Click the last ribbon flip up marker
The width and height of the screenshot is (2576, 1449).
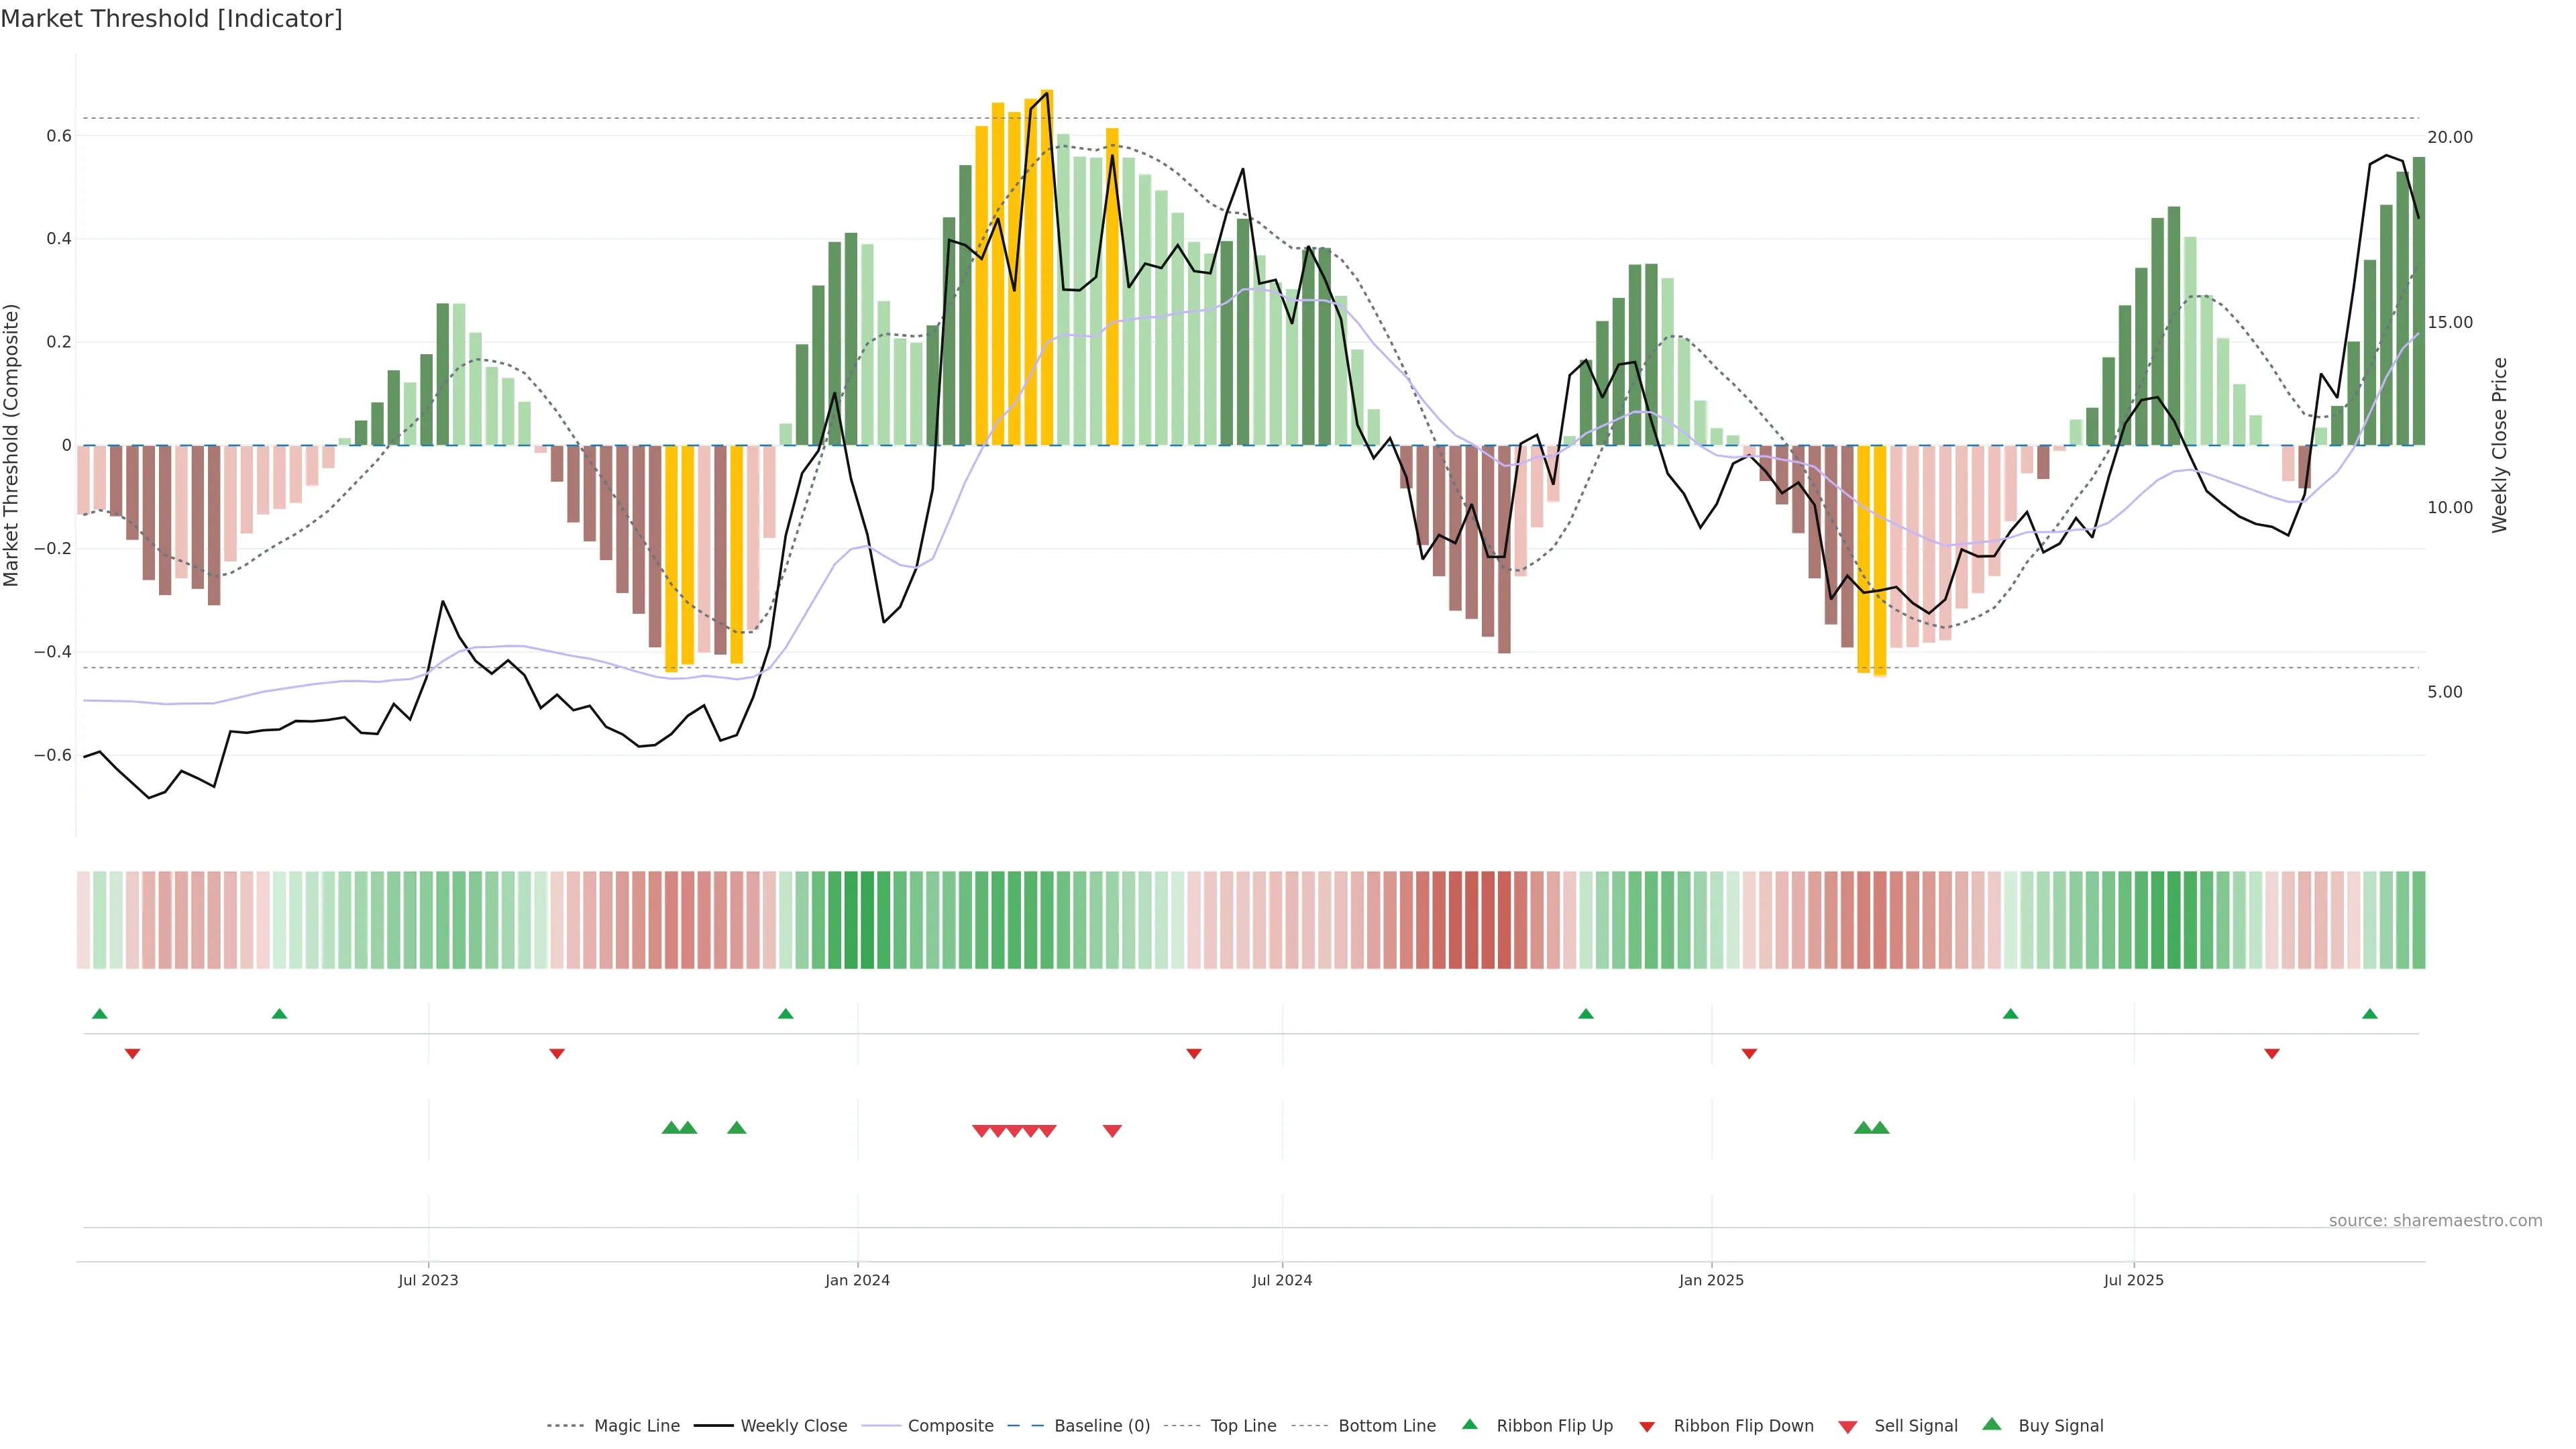[2369, 1014]
